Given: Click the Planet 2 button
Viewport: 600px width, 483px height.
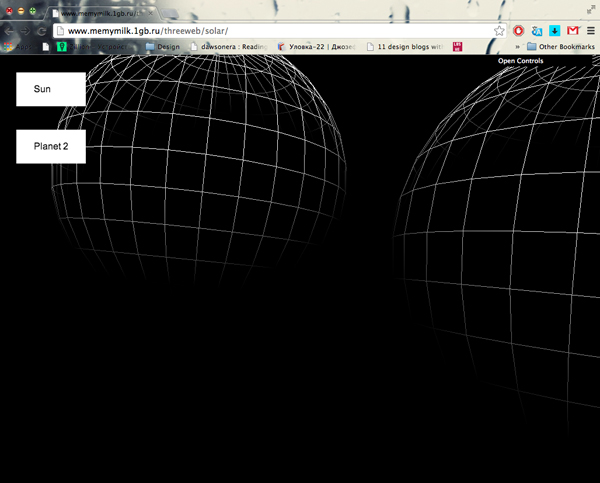Looking at the screenshot, I should point(50,146).
